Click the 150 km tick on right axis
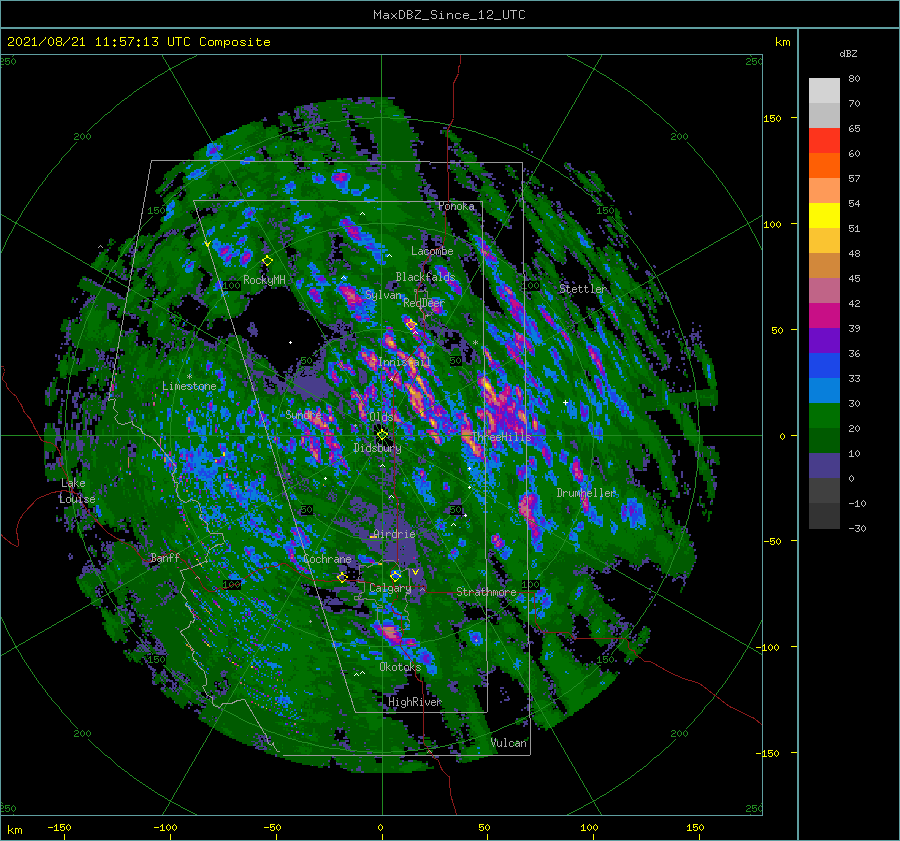The height and width of the screenshot is (841, 900). (773, 118)
